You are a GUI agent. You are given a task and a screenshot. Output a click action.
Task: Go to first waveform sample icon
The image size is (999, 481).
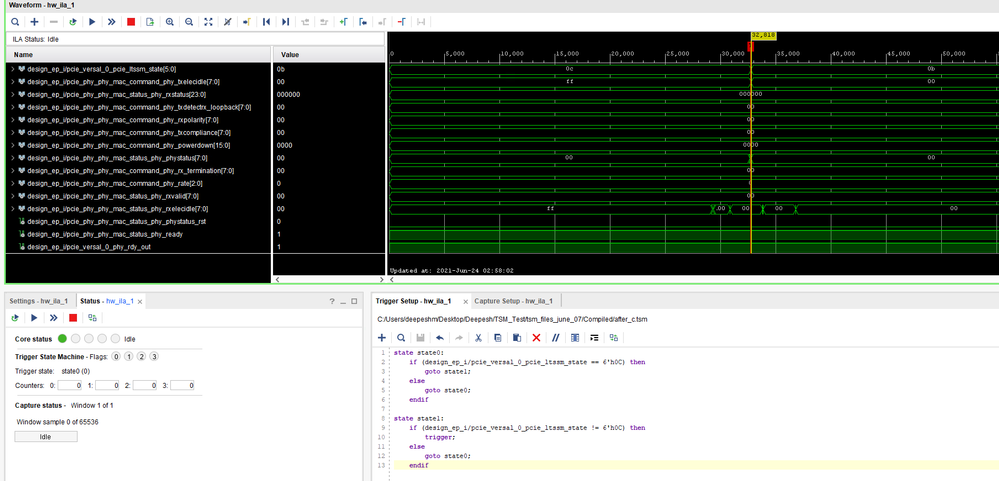click(x=266, y=21)
